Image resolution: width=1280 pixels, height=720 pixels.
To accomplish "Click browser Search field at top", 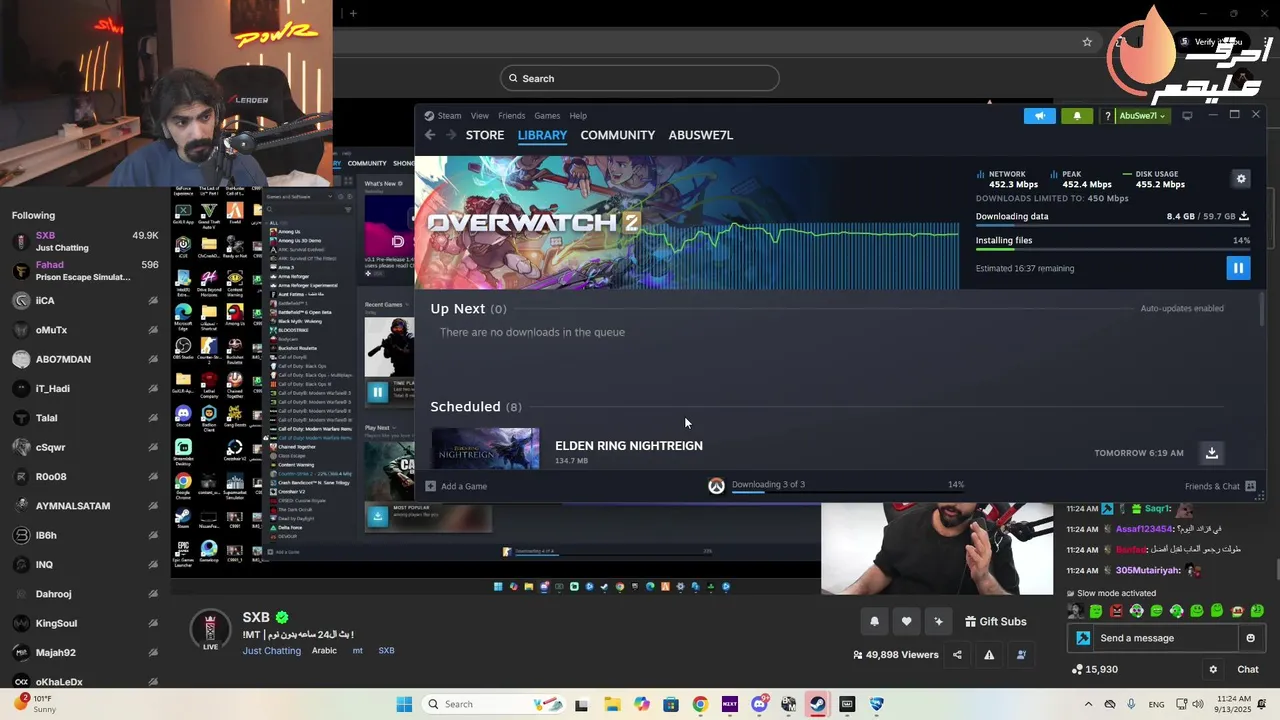I will [x=640, y=78].
